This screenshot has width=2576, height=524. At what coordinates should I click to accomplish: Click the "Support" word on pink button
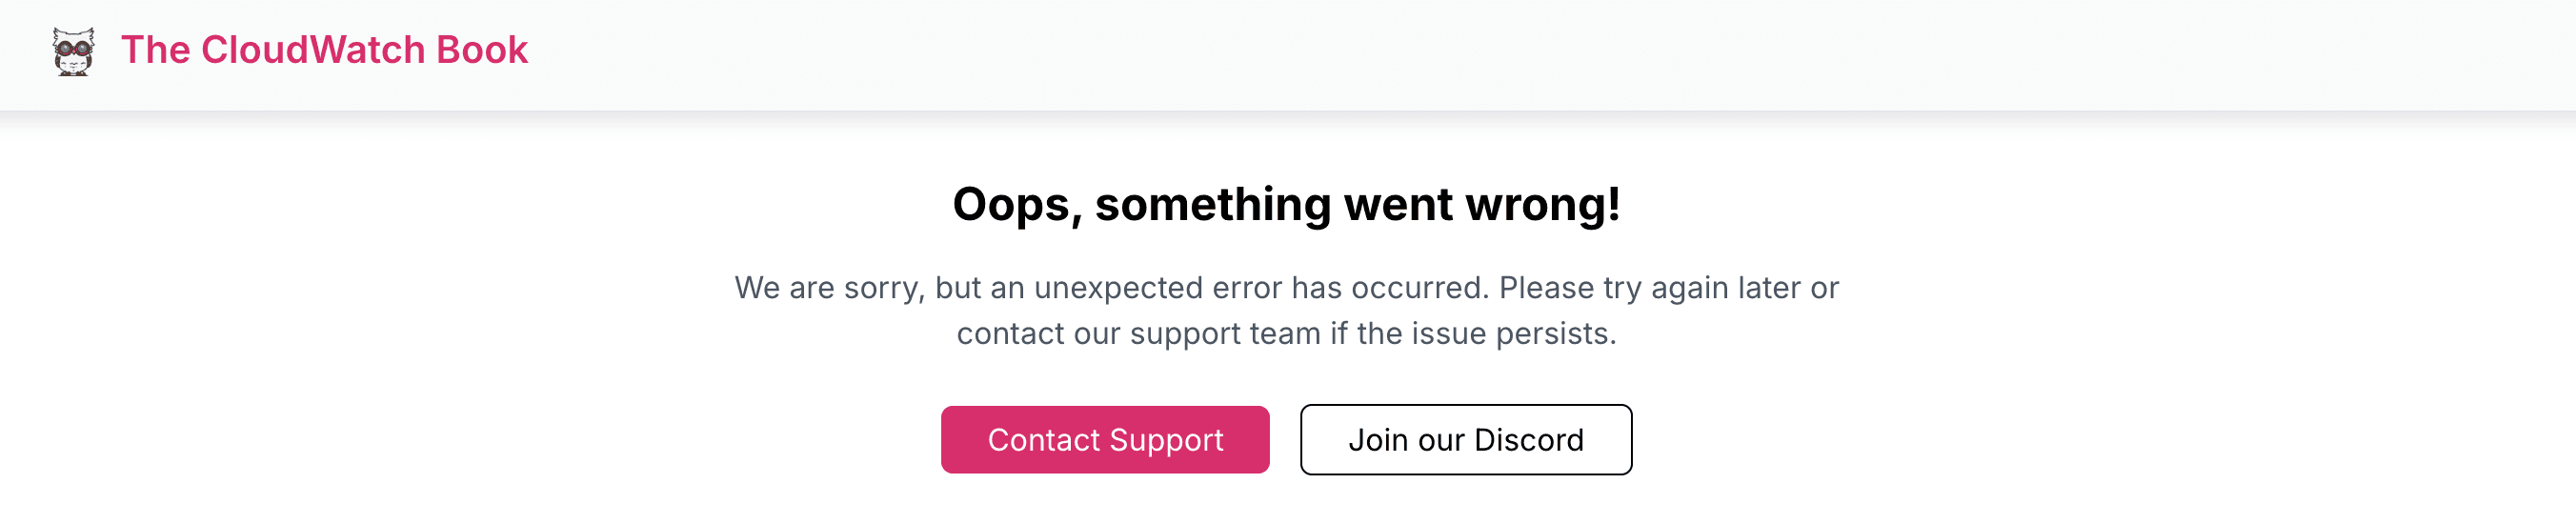1166,441
